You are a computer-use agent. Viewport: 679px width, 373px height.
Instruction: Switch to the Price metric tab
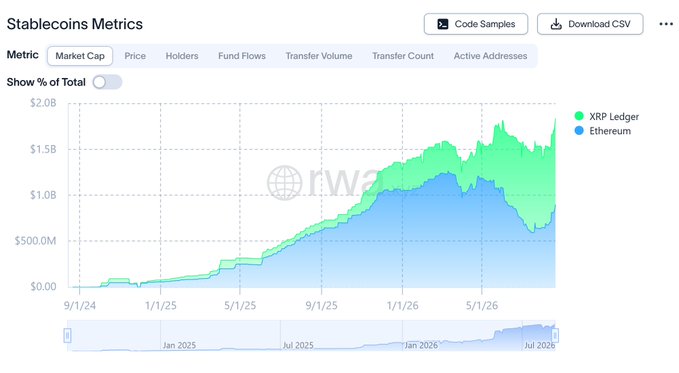[x=135, y=56]
